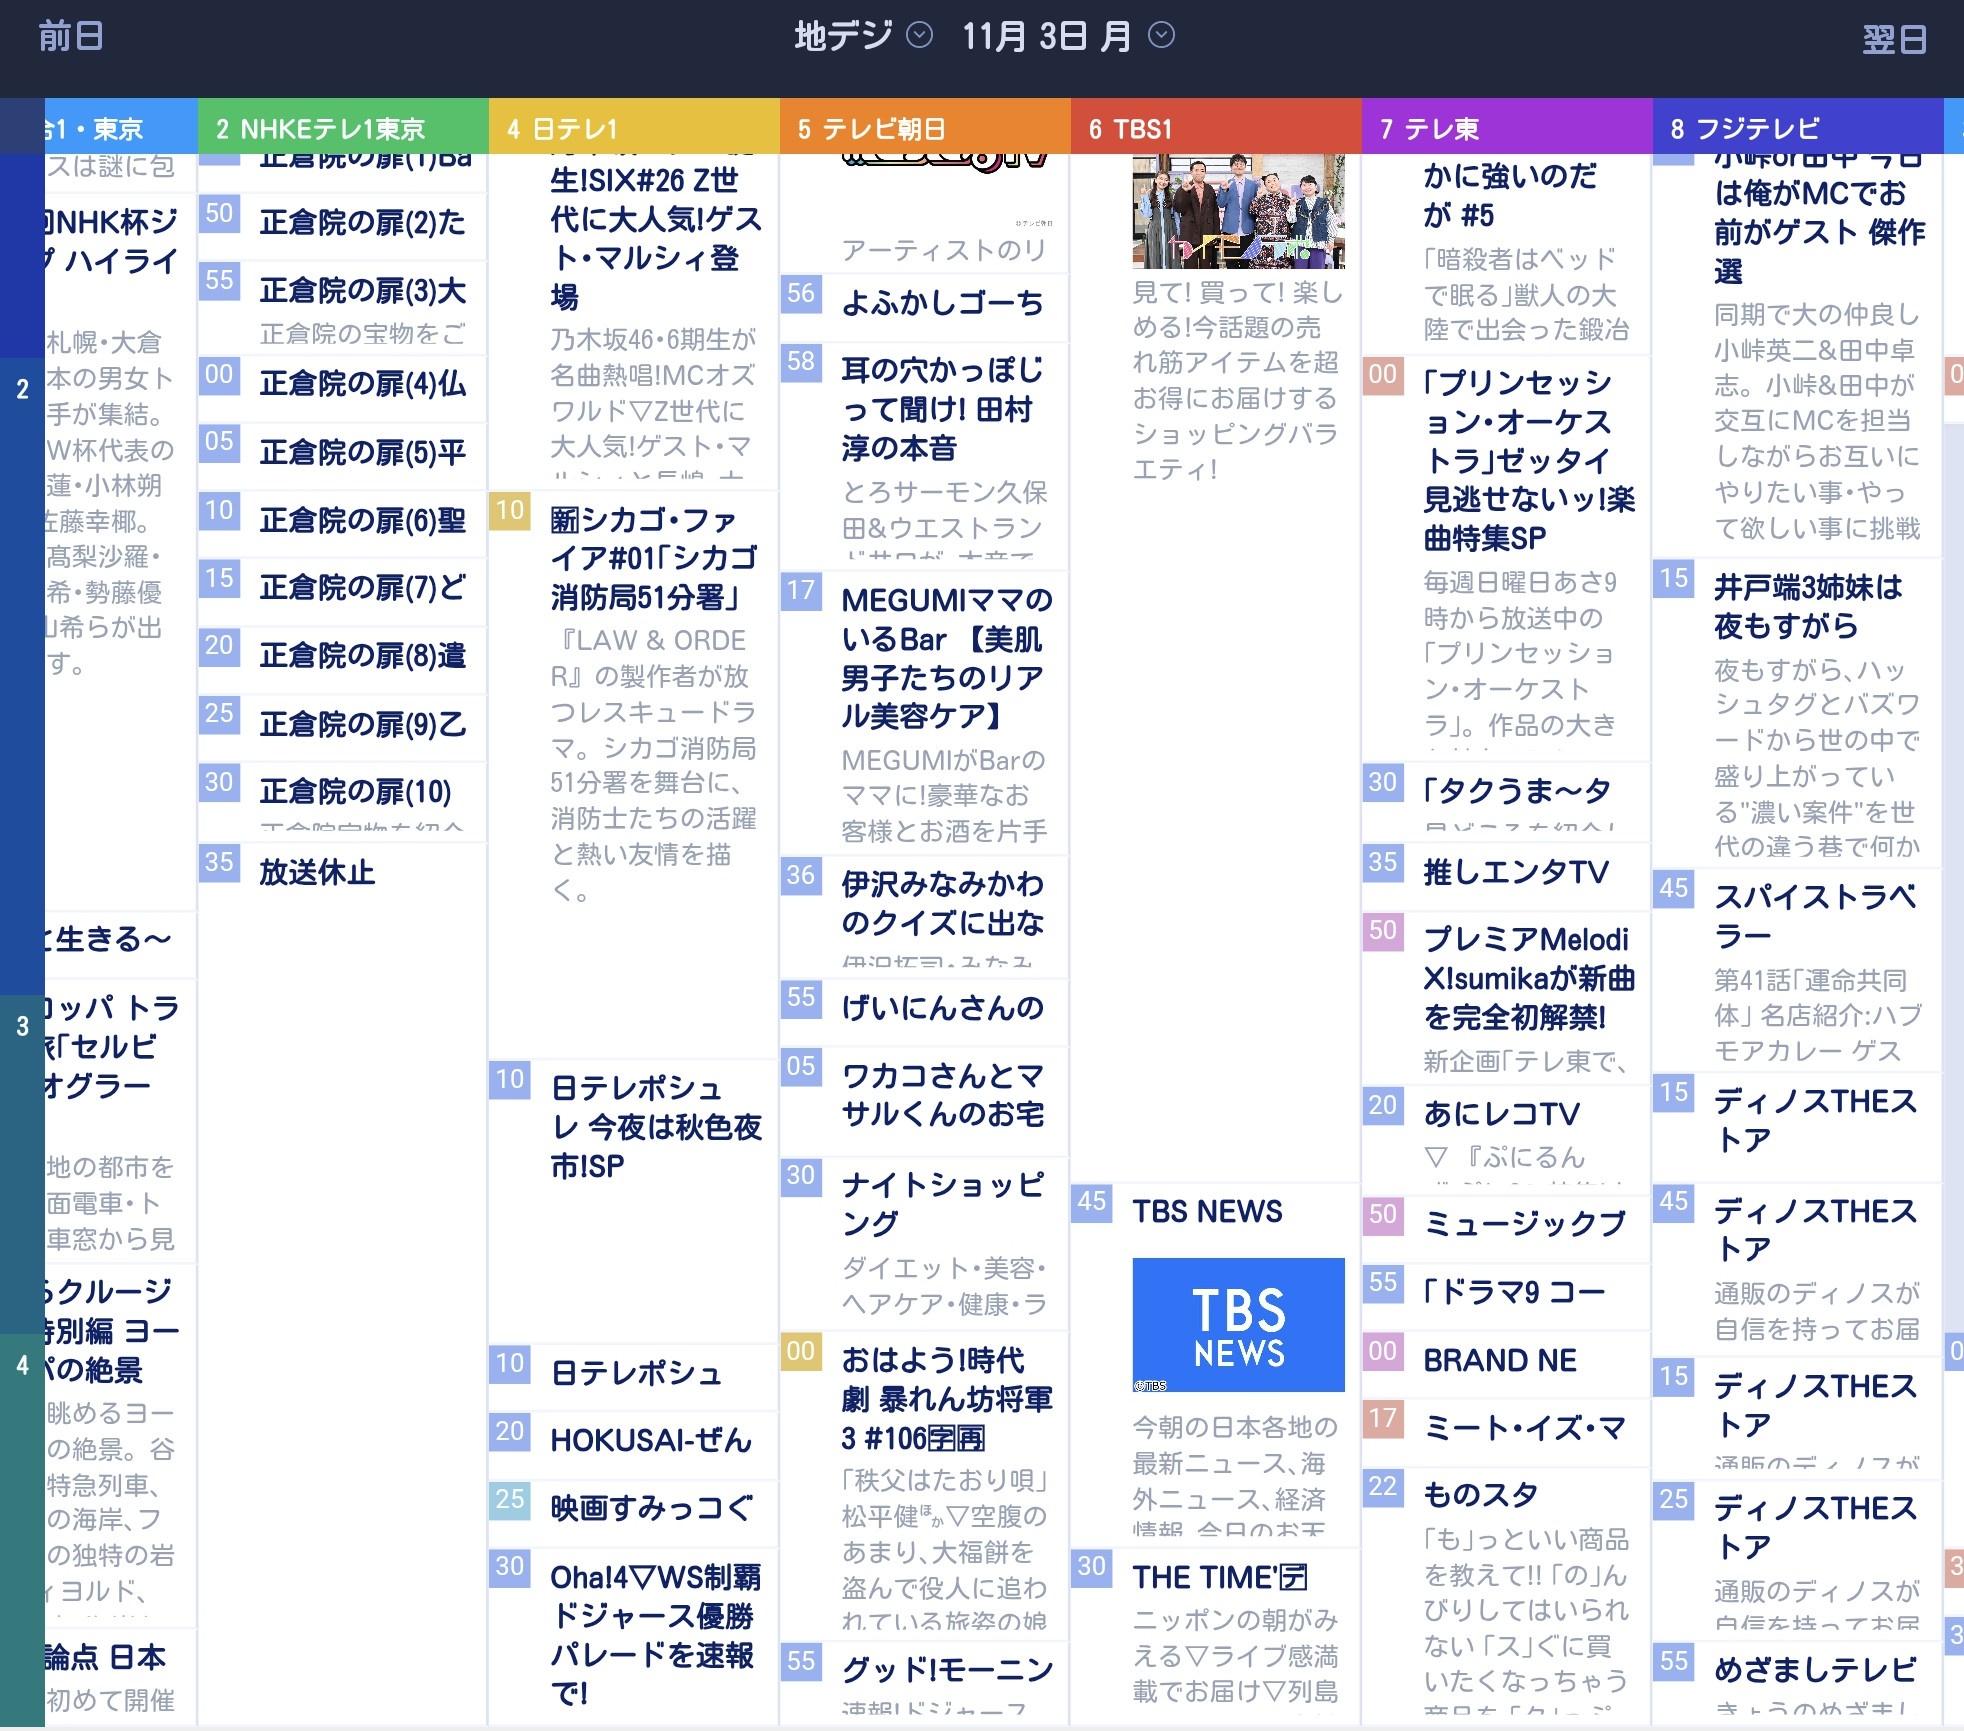Click the 17 badge for MEGUMIママのいるBar
Image resolution: width=1964 pixels, height=1731 pixels.
coord(801,590)
